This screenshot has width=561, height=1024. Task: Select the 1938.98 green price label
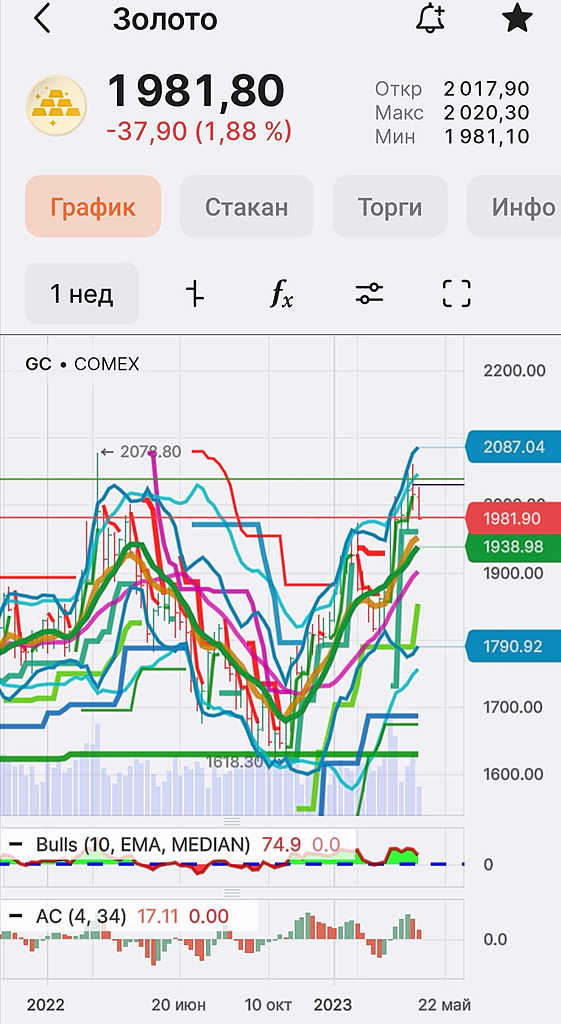click(512, 547)
